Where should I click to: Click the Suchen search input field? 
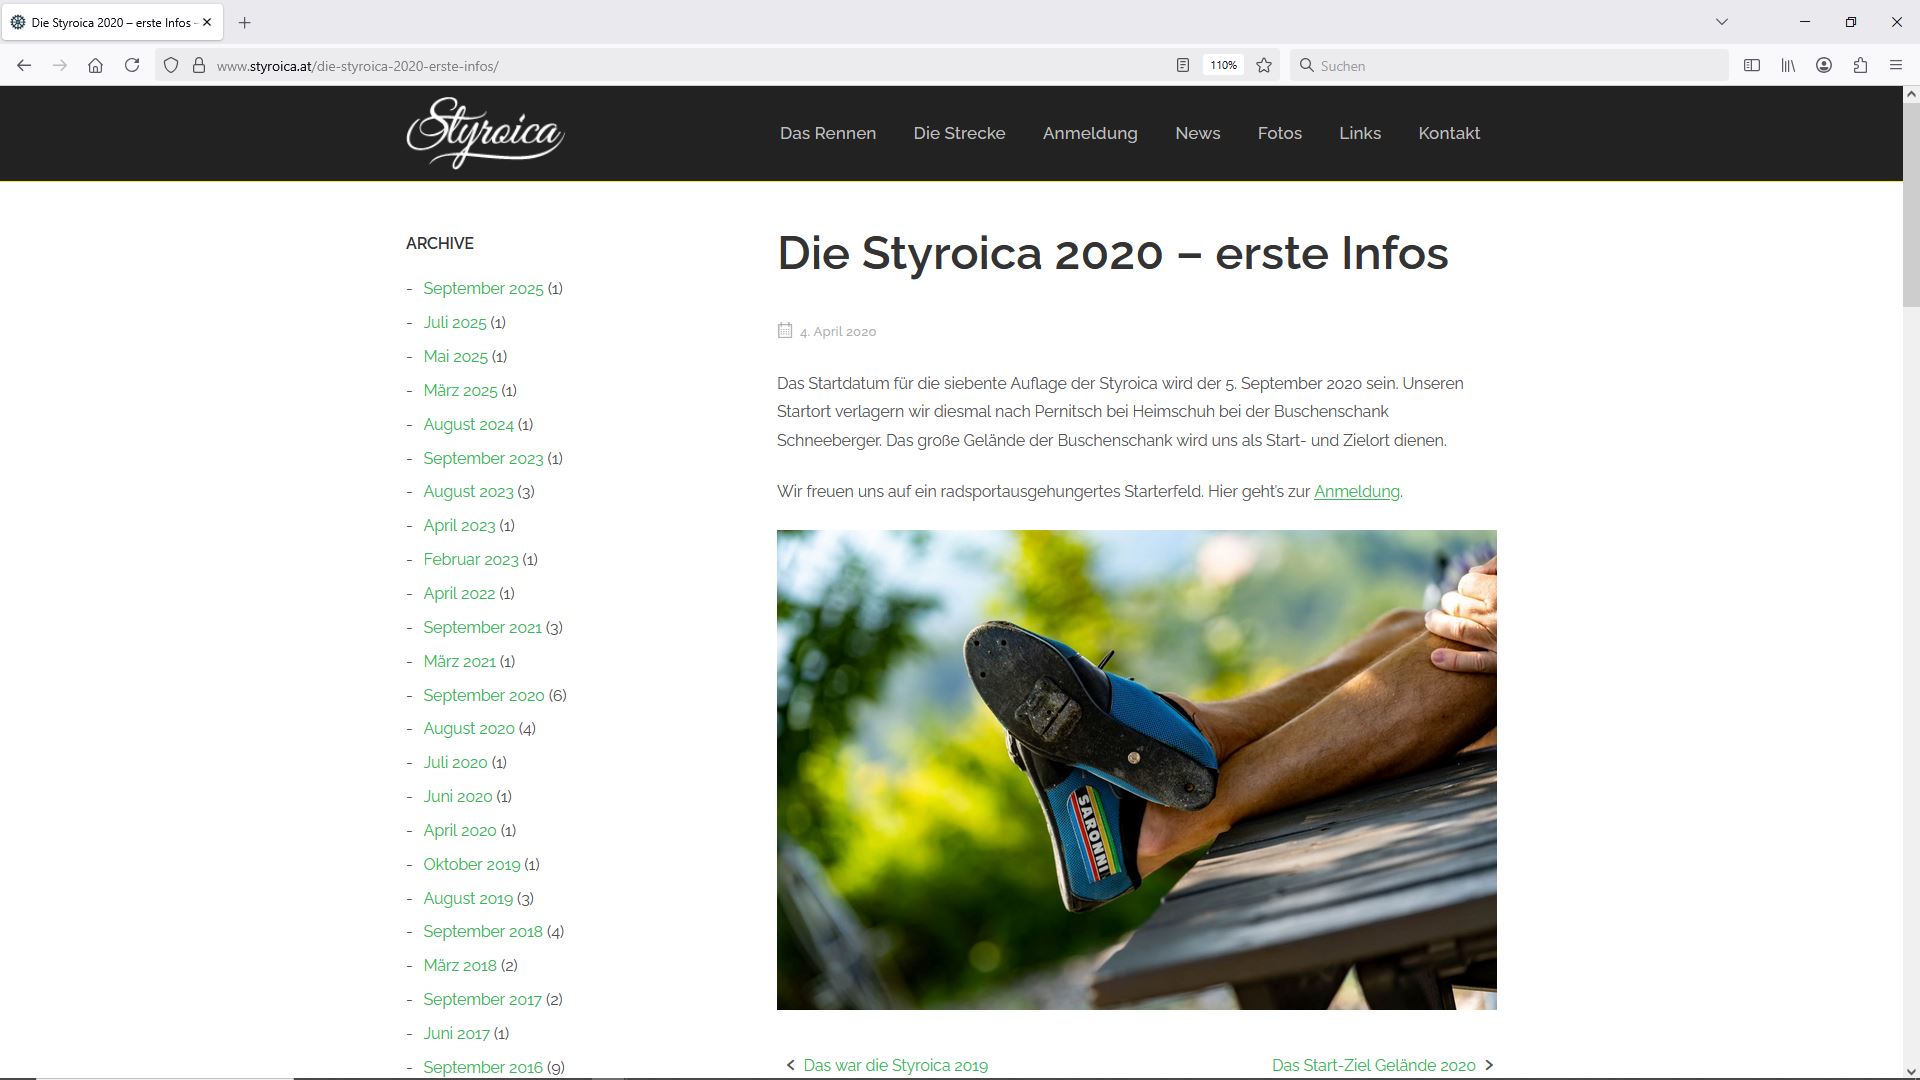coord(1510,65)
